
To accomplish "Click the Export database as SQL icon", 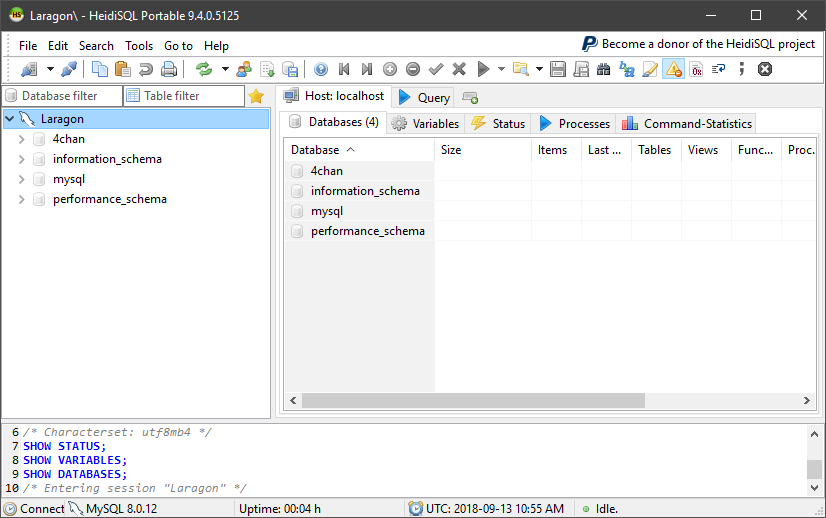I will pos(290,69).
